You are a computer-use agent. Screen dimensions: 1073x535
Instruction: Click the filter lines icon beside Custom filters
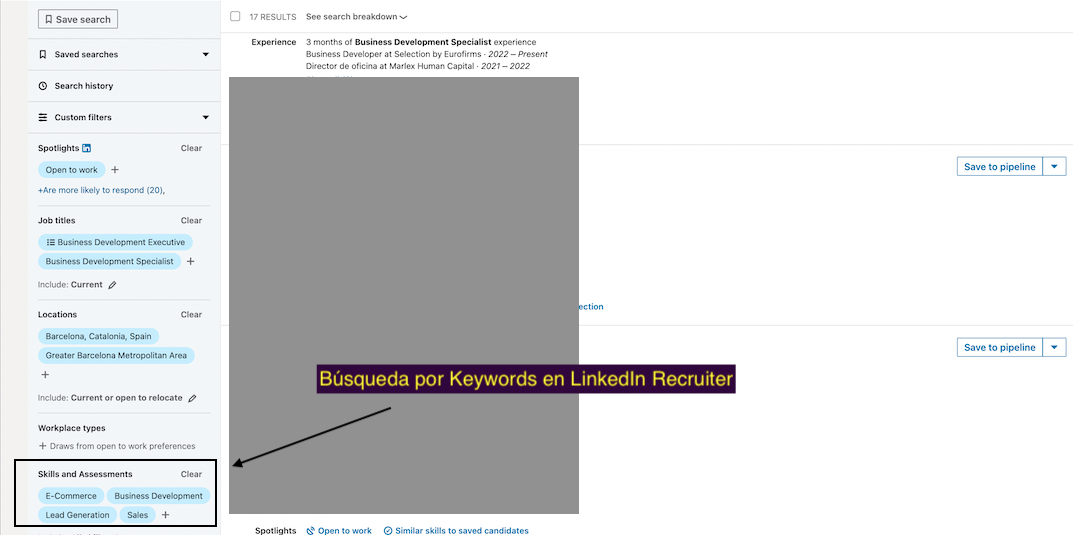point(43,117)
